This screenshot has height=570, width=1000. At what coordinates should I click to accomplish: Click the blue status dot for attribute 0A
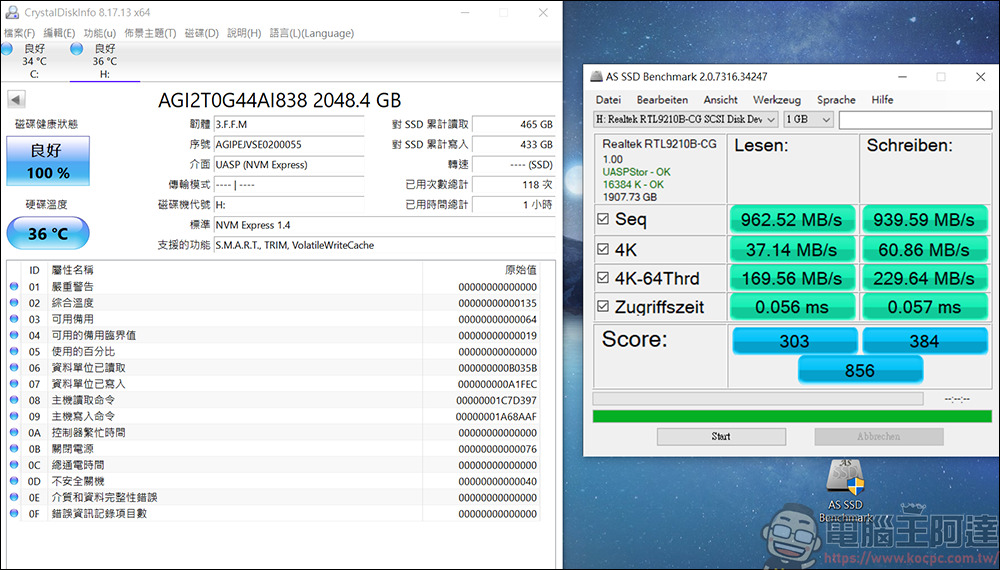pyautogui.click(x=14, y=432)
